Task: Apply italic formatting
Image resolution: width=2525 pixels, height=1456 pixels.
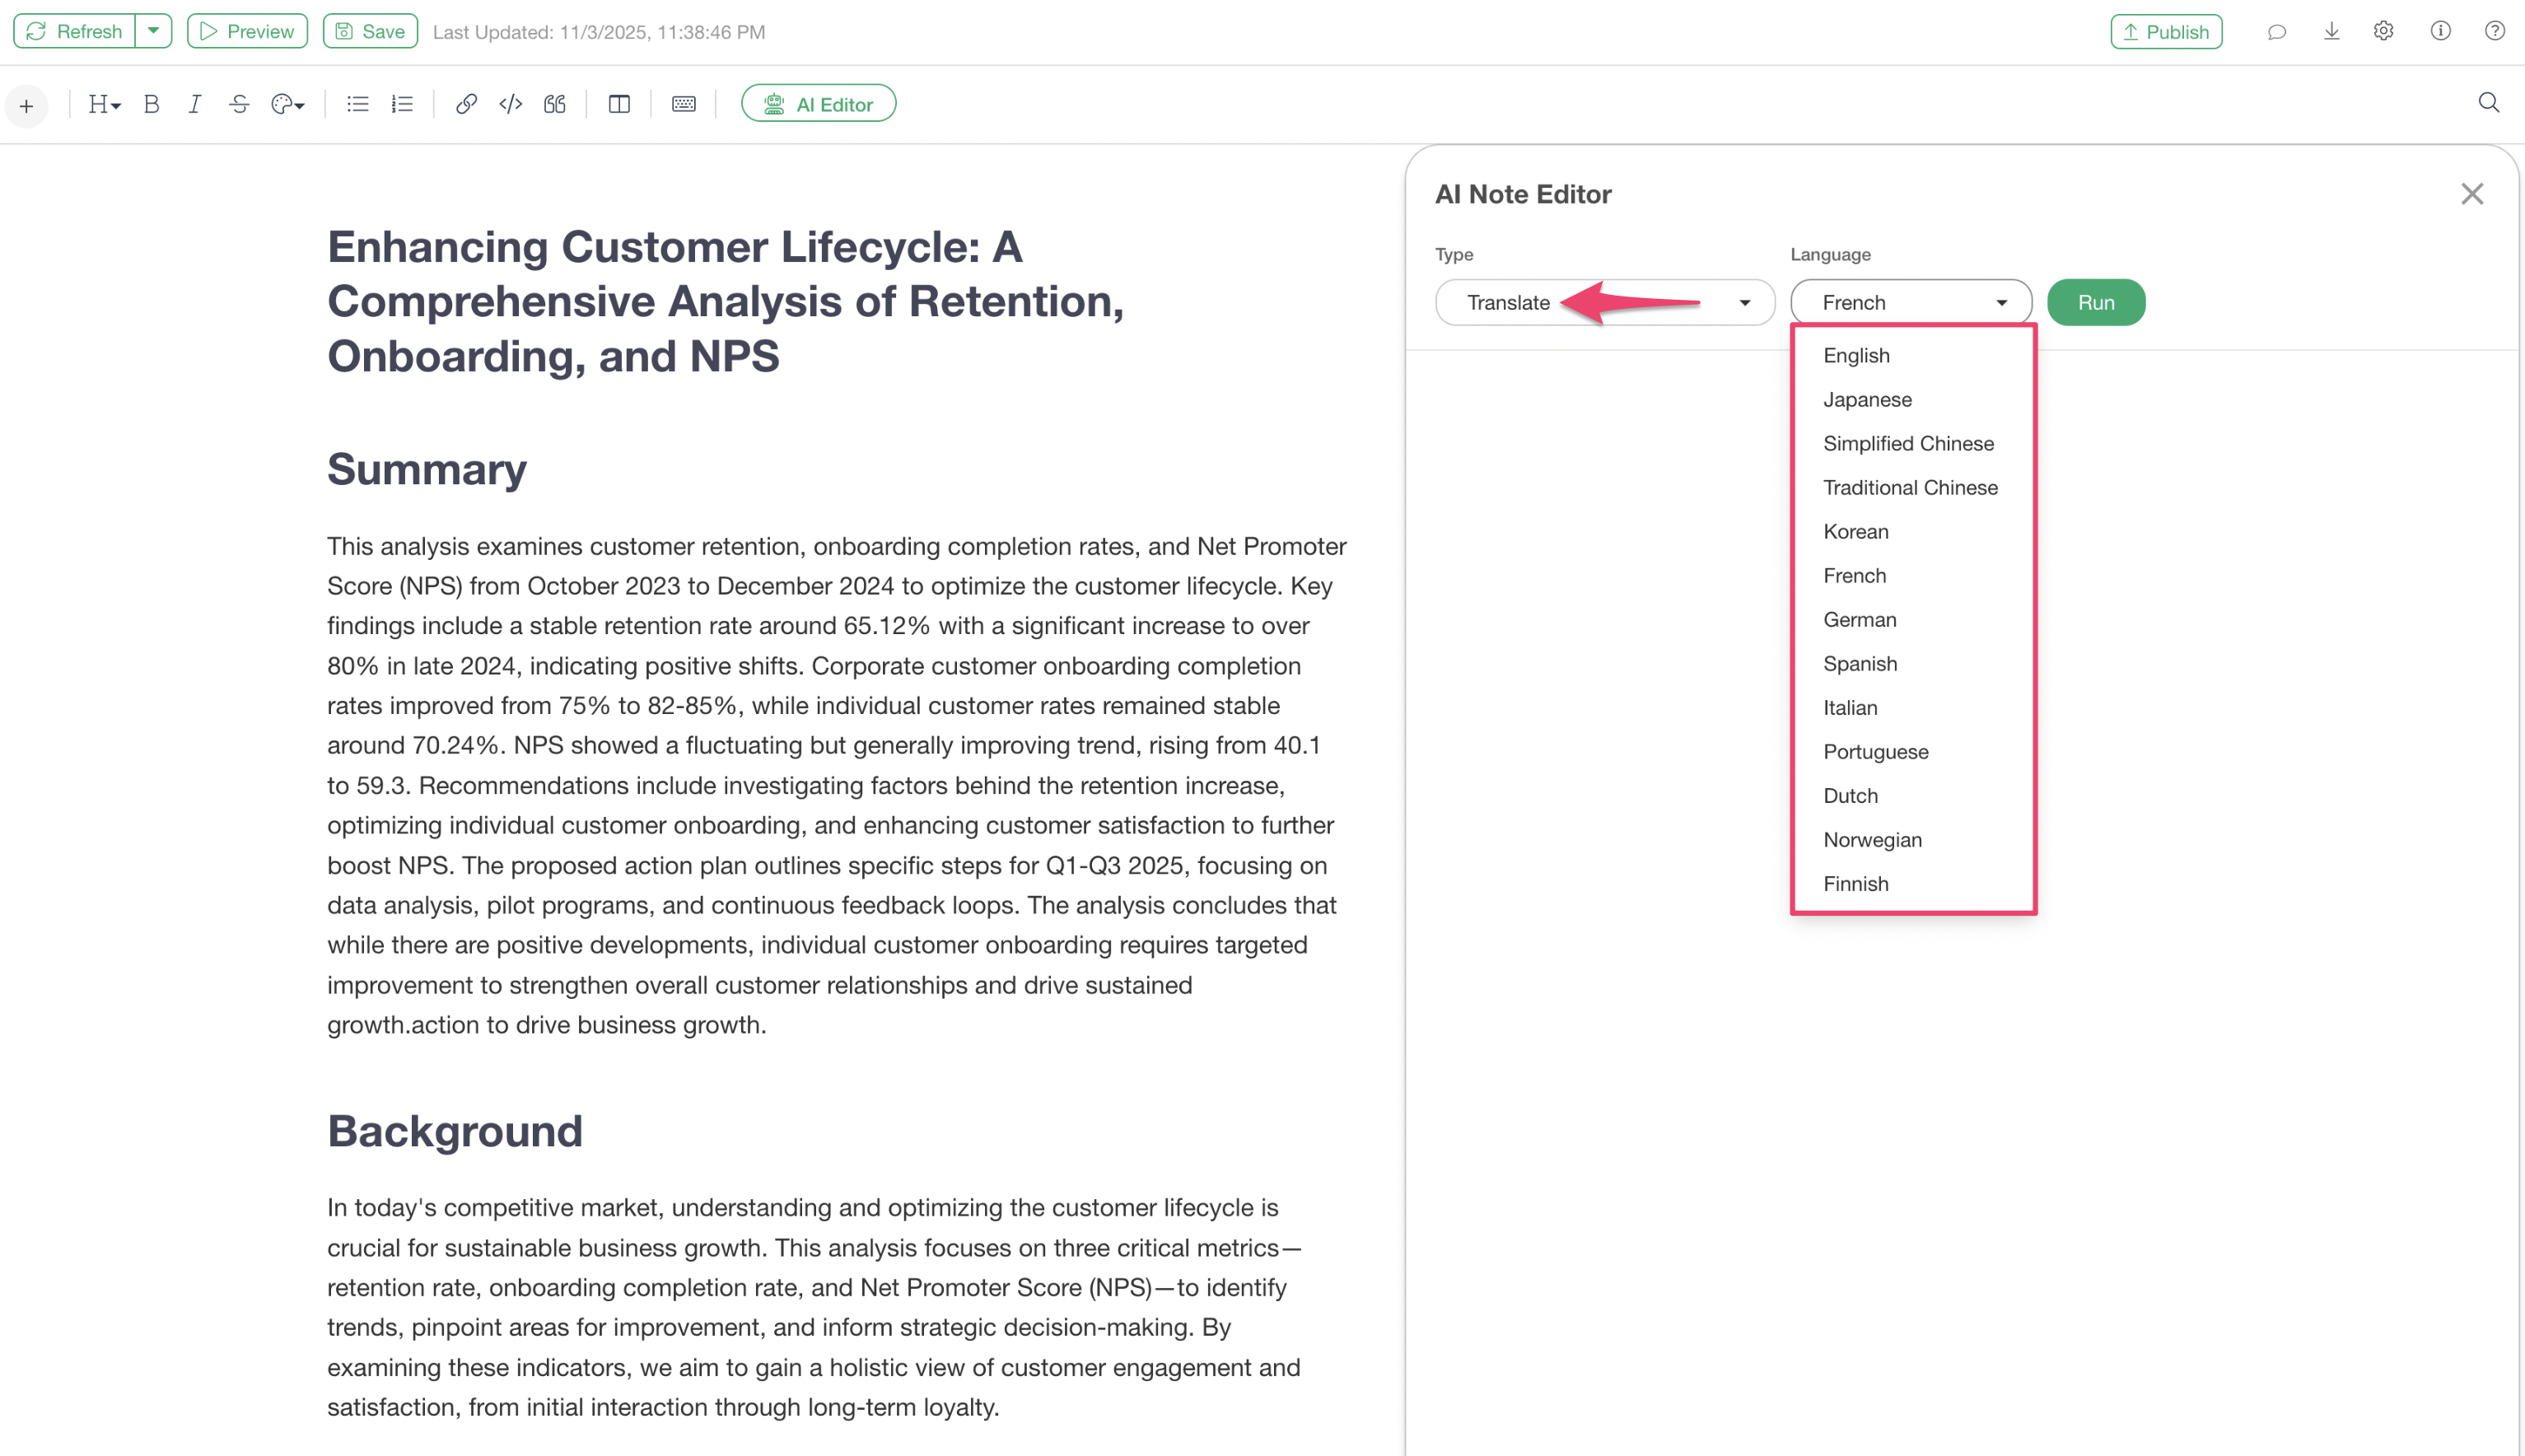Action: (195, 104)
